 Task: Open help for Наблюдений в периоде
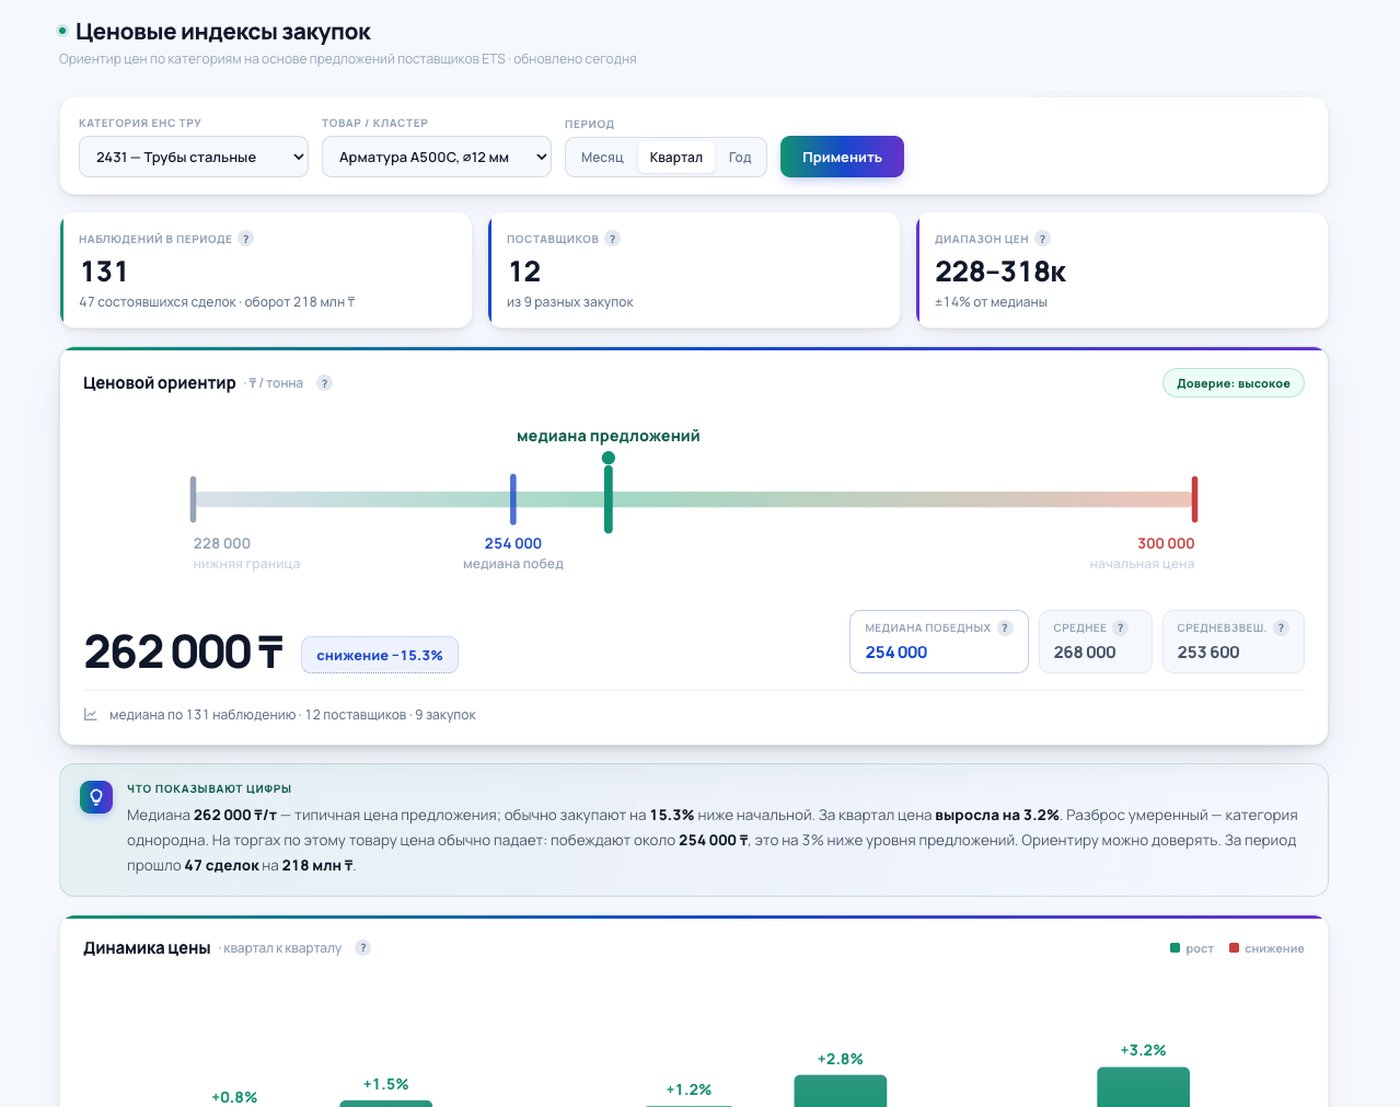point(246,239)
